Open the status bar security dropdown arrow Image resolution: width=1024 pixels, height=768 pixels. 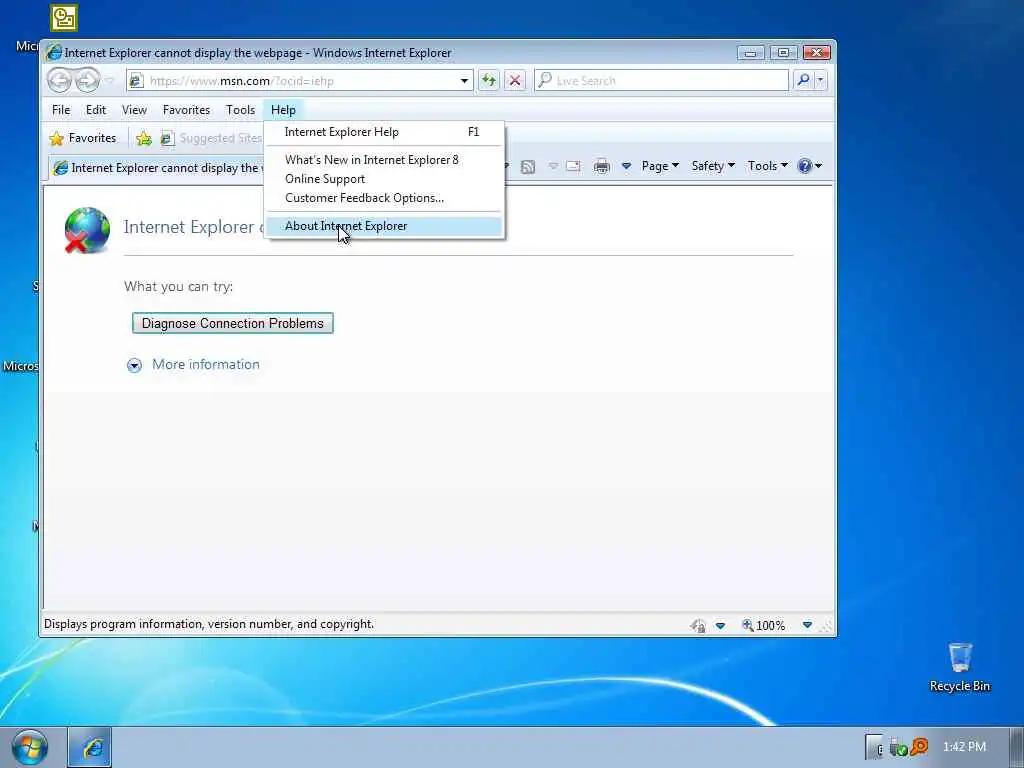[x=720, y=626]
